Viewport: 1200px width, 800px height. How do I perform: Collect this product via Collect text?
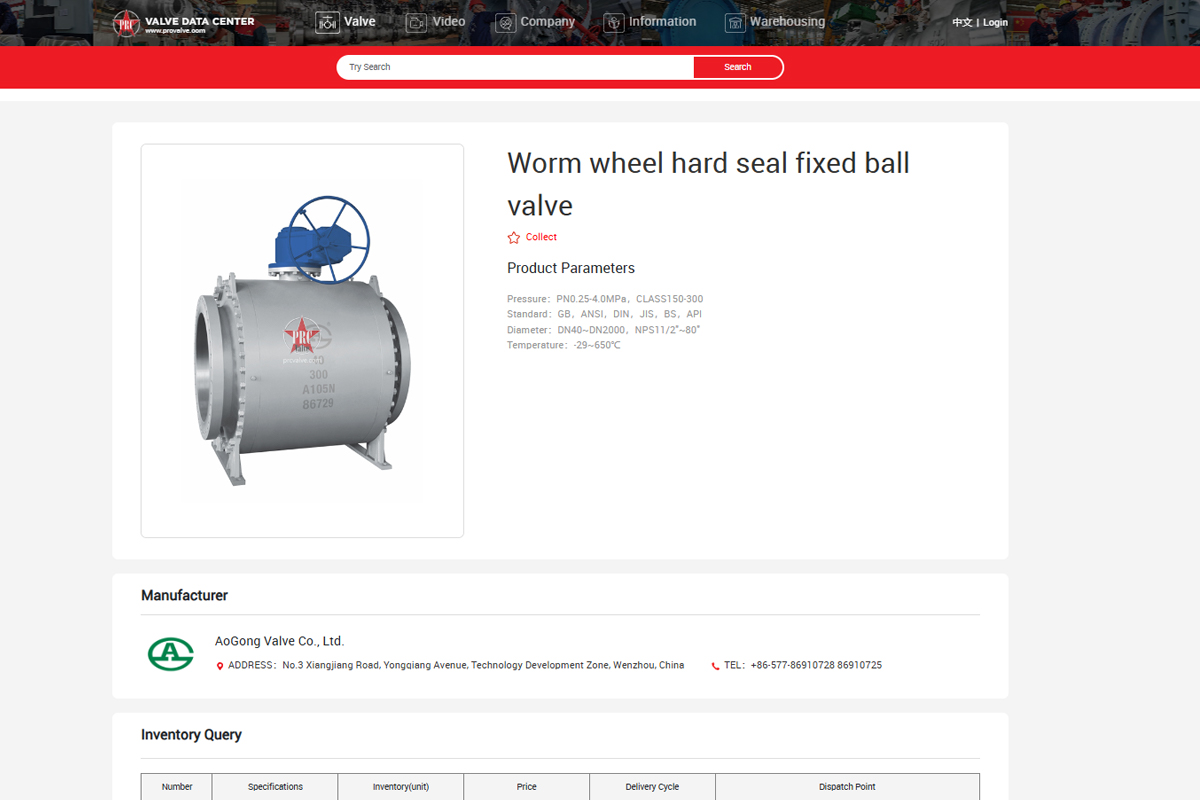(541, 237)
